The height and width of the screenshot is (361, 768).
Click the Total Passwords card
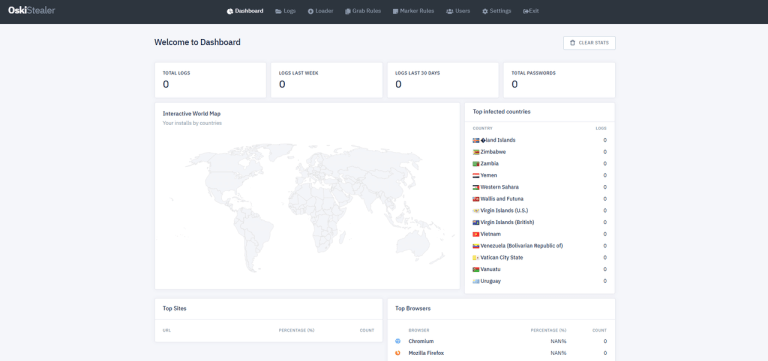(x=559, y=80)
